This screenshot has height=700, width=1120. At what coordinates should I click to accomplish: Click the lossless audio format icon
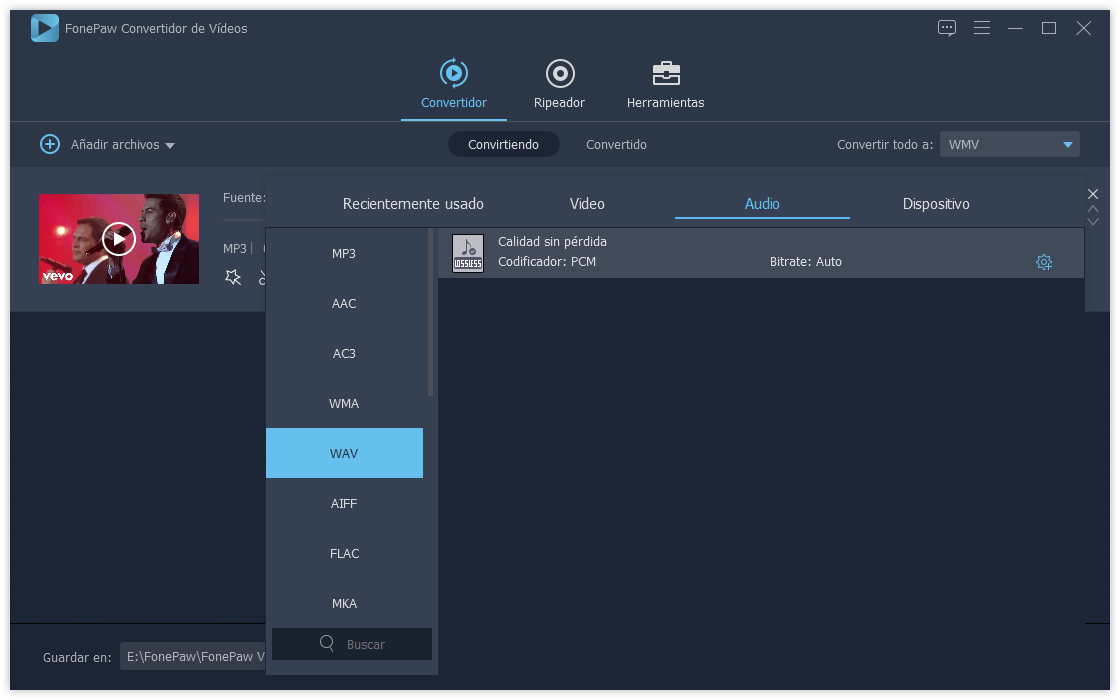click(468, 254)
